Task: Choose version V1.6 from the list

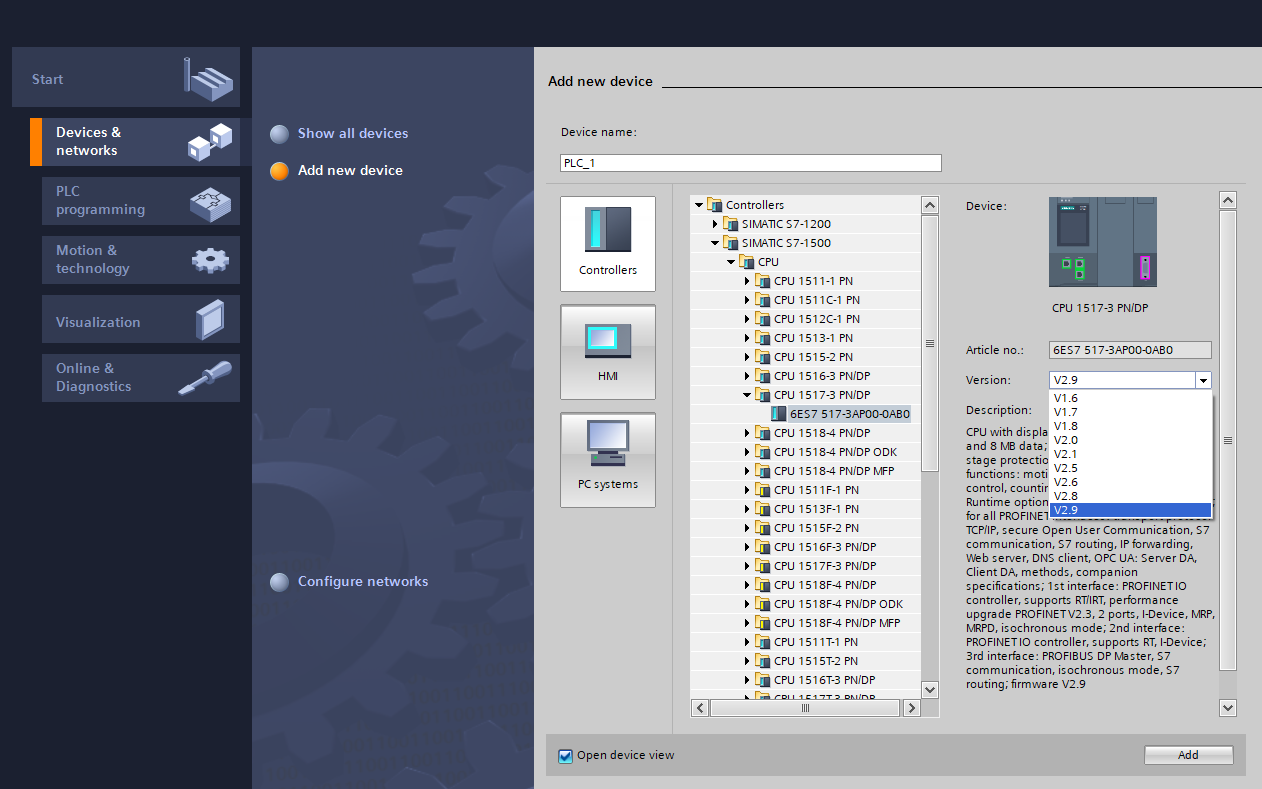Action: coord(1130,398)
